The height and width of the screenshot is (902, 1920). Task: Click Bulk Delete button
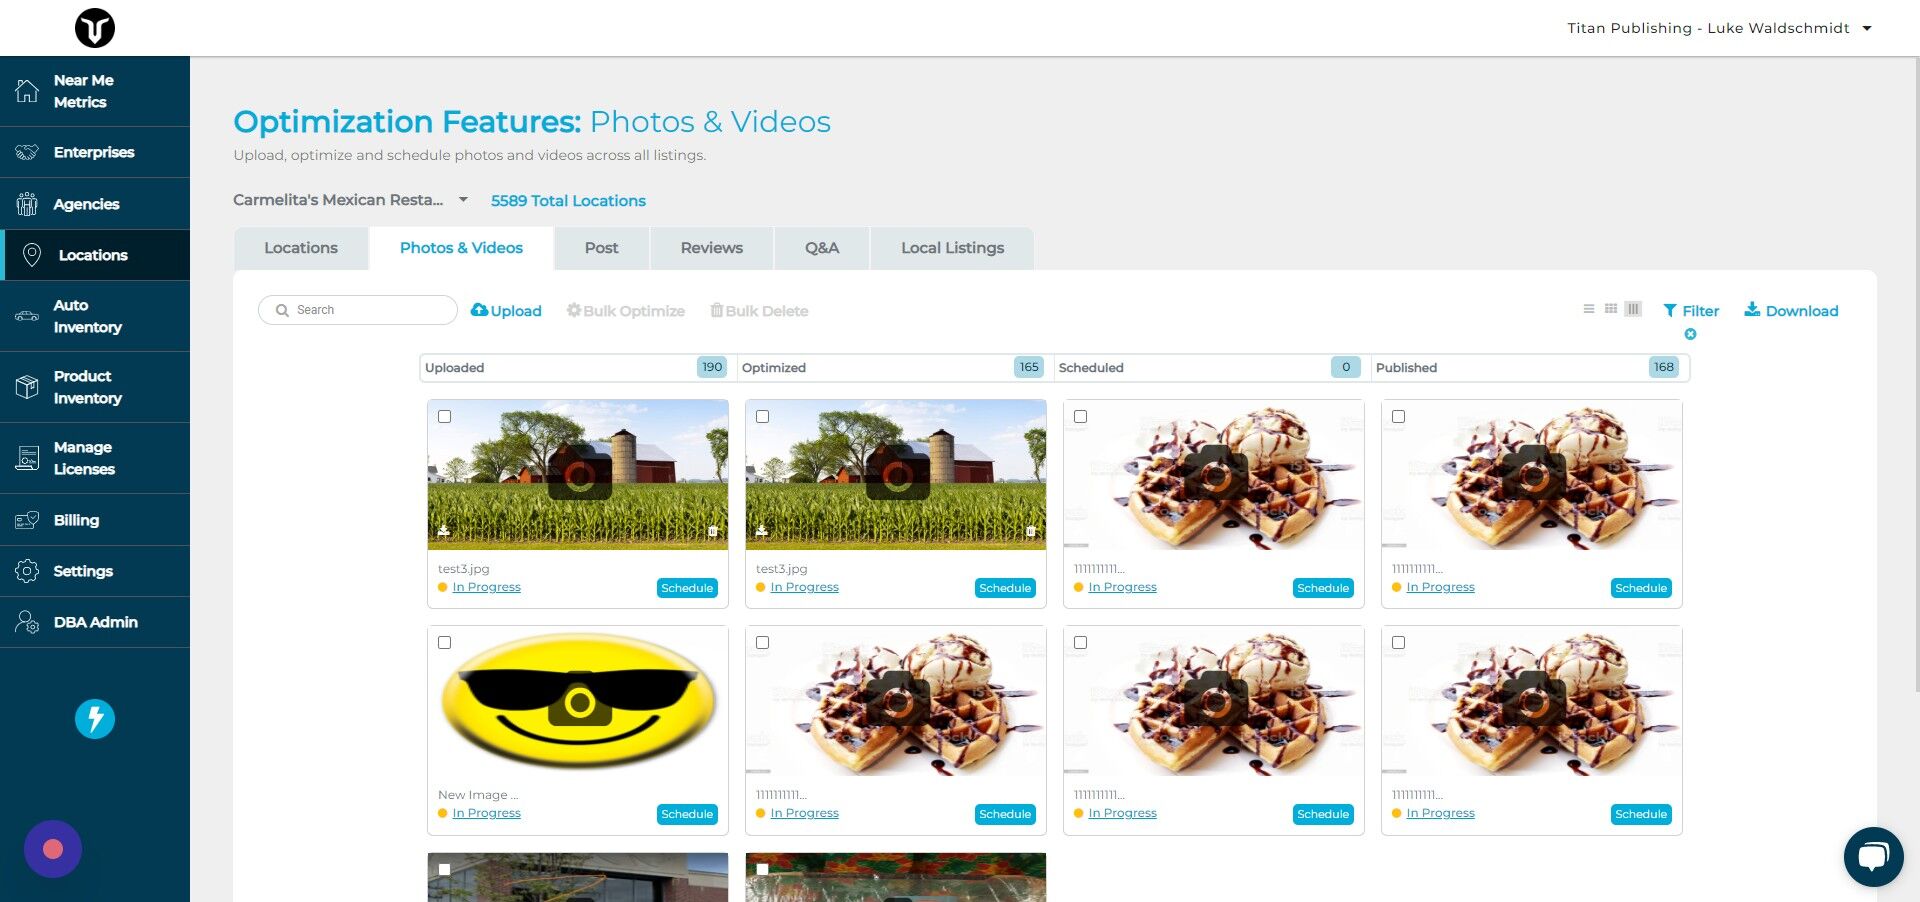coord(759,311)
